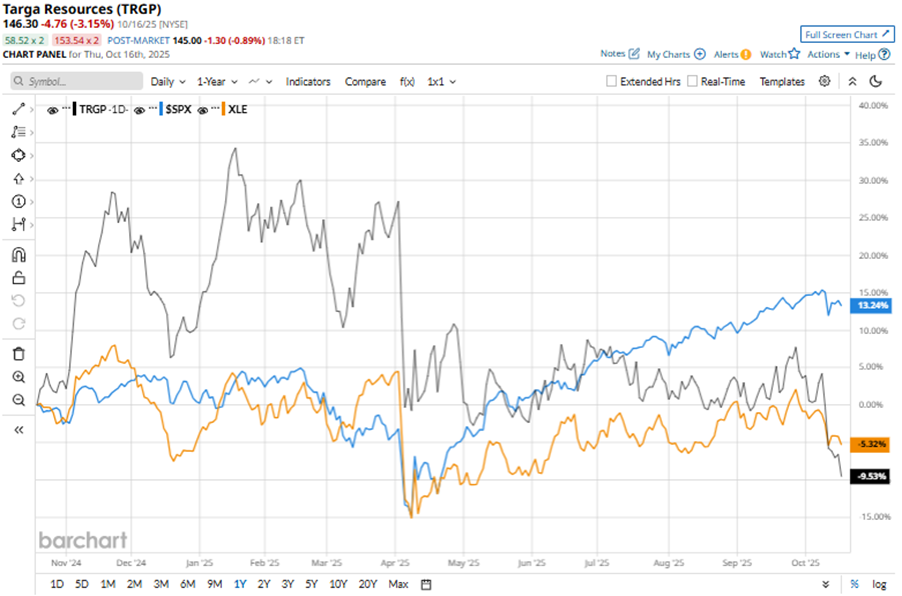This screenshot has width=902, height=596.
Task: Click the Notes edit icon
Action: coord(634,54)
